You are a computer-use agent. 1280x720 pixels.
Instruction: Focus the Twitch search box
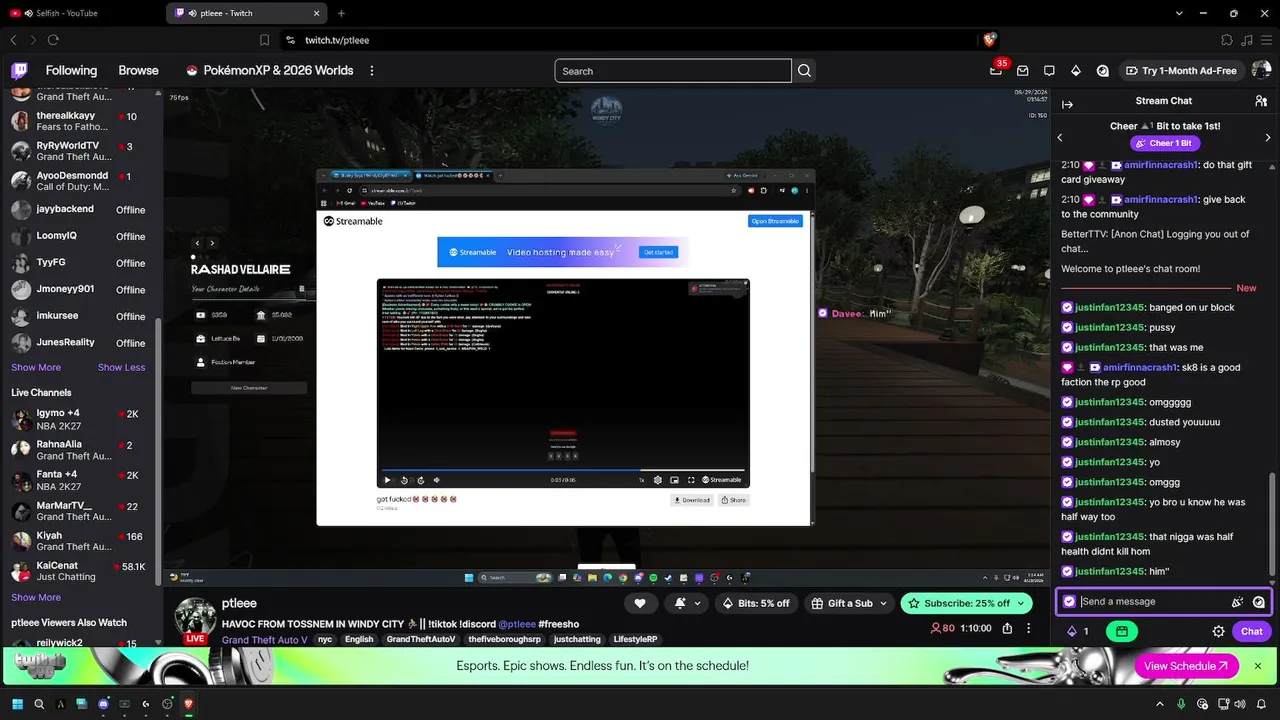pyautogui.click(x=673, y=71)
